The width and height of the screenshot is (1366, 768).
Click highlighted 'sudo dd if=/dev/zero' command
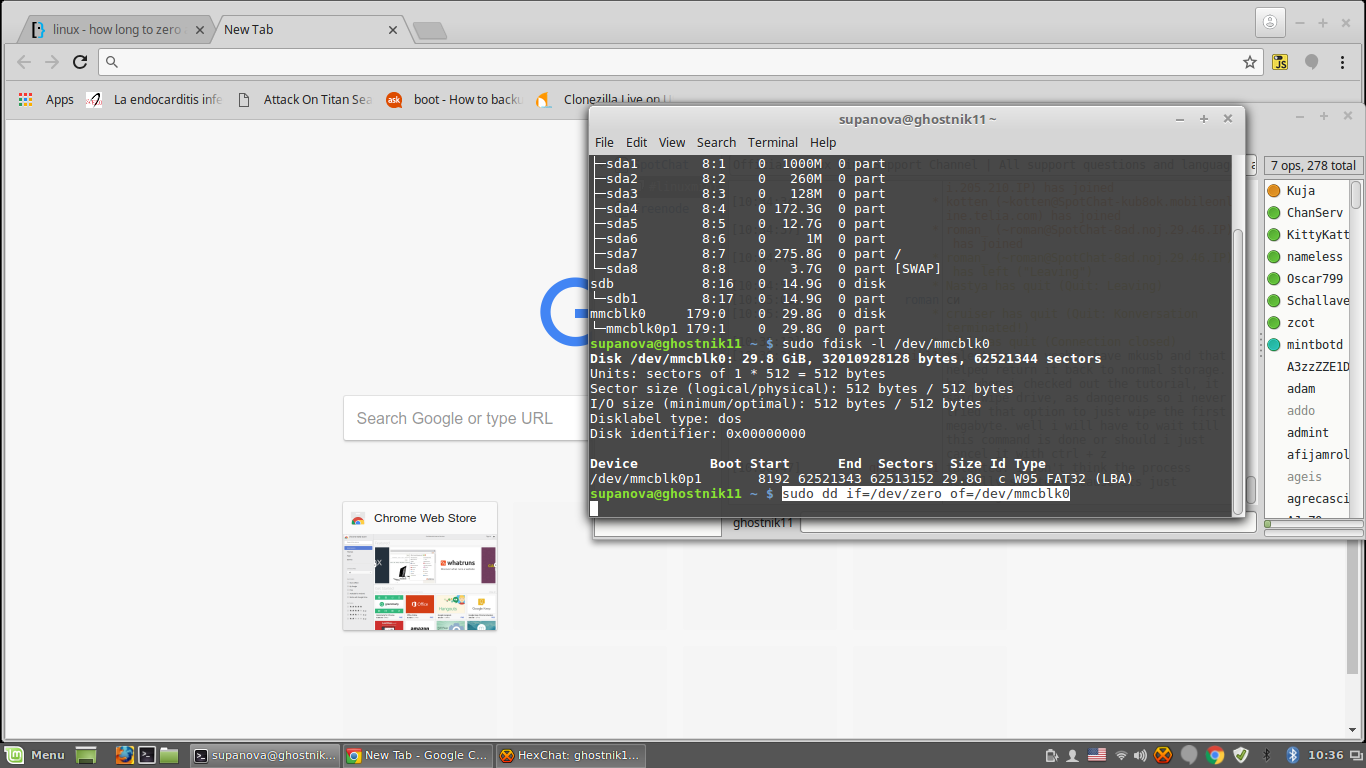point(926,494)
